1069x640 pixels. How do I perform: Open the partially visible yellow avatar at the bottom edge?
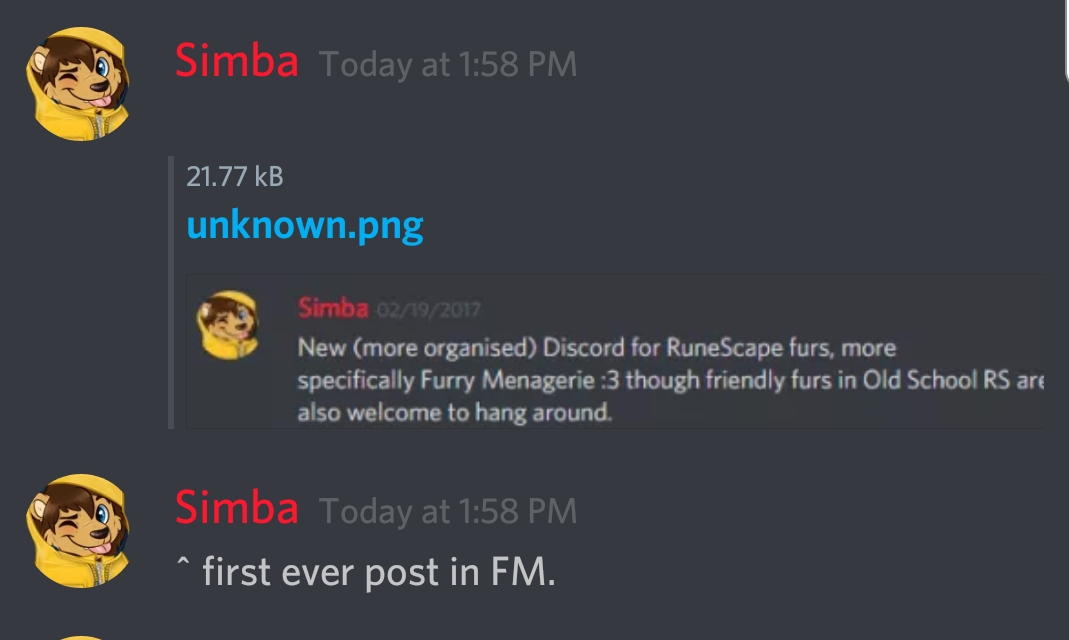pyautogui.click(x=82, y=637)
